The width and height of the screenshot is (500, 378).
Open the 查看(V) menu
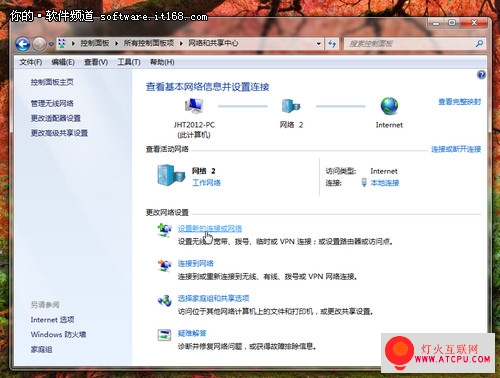(x=96, y=62)
